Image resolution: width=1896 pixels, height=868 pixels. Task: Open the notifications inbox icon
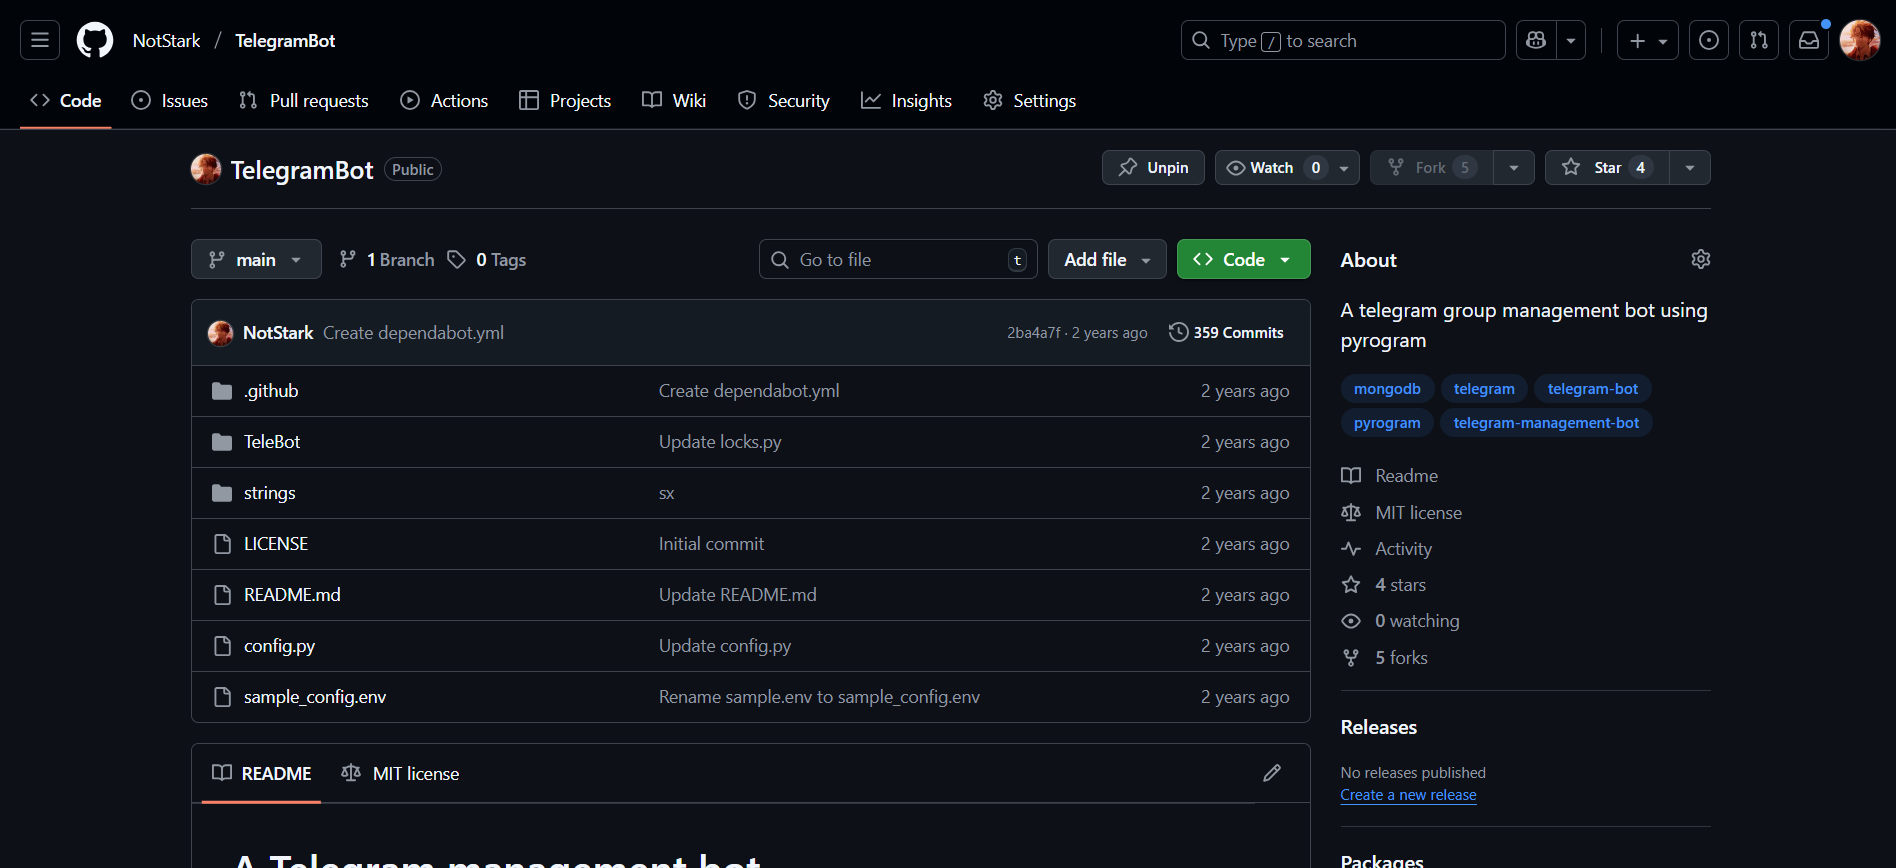[1809, 40]
